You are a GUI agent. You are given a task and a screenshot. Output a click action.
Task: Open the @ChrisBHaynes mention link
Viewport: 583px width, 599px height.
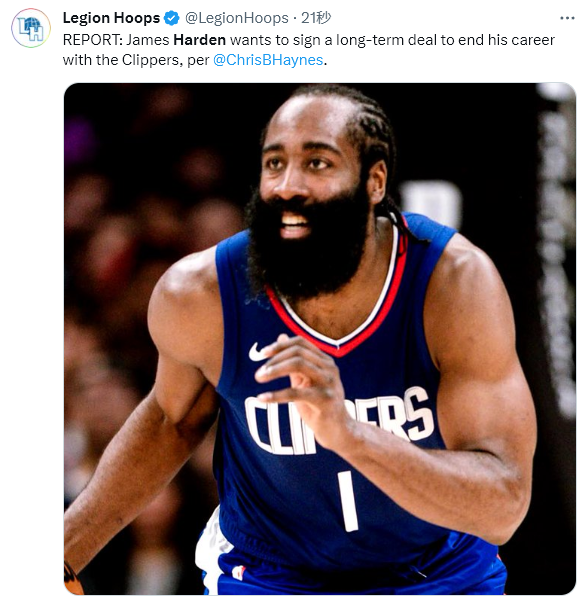click(268, 60)
